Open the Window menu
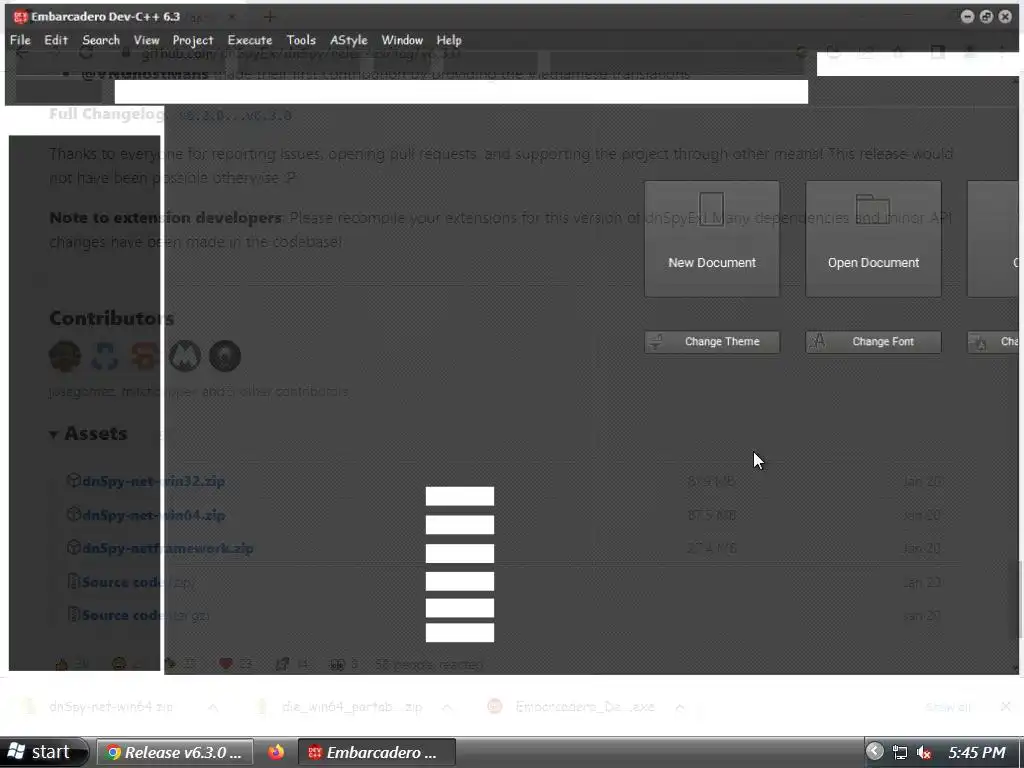The image size is (1024, 768). click(402, 40)
